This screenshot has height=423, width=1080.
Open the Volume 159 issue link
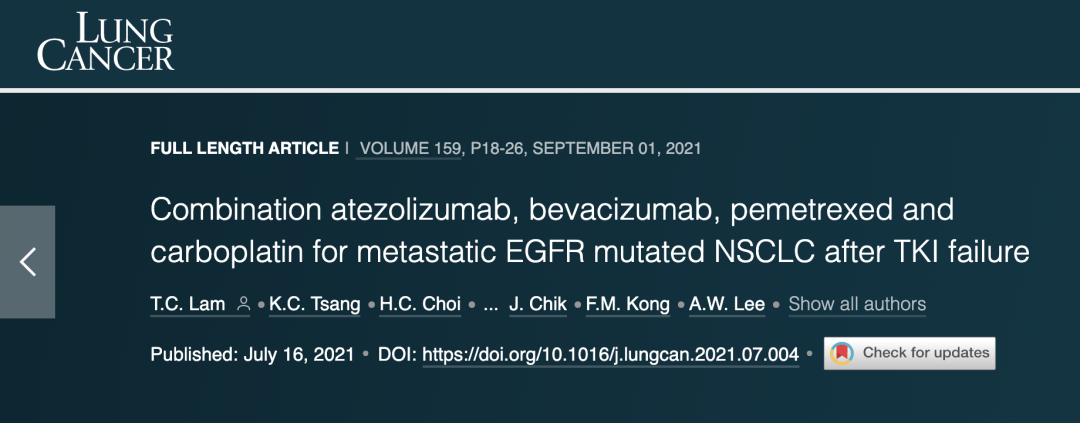pyautogui.click(x=408, y=148)
